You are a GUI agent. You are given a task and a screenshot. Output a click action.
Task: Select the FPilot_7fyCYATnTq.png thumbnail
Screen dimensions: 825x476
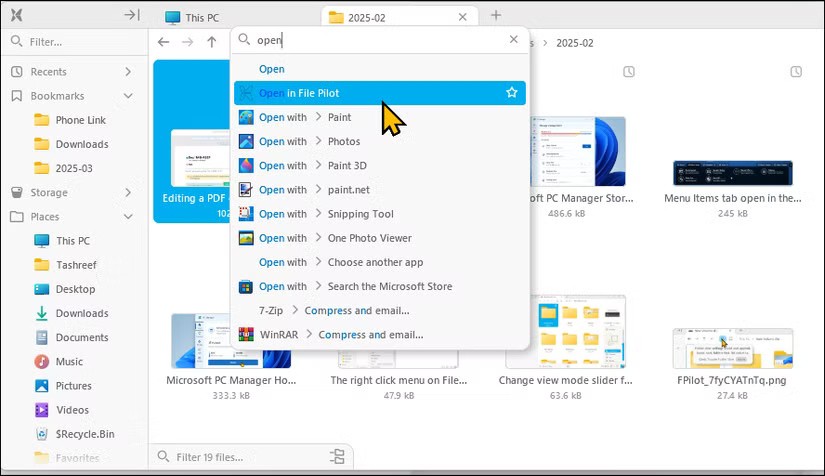tap(732, 348)
